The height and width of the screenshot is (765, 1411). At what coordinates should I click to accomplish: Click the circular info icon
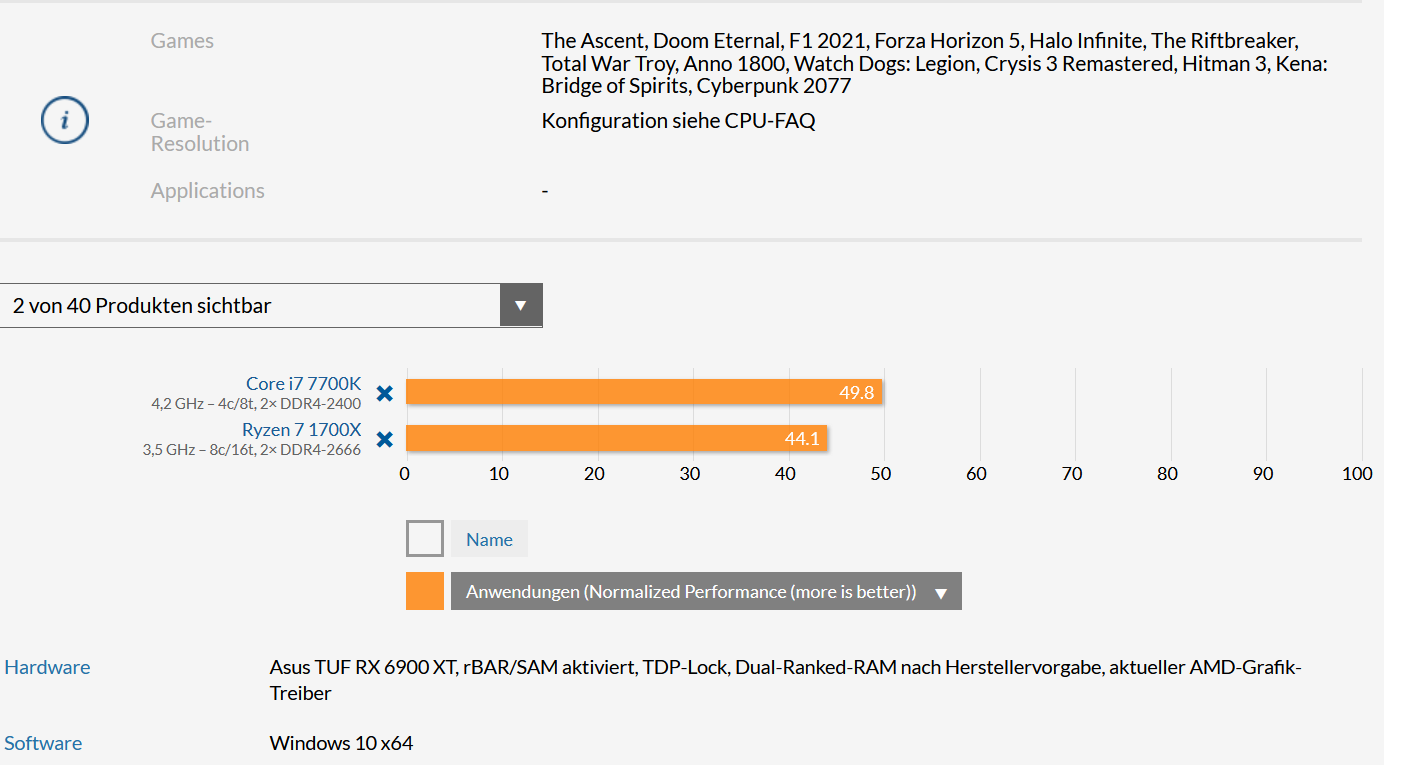(x=65, y=120)
